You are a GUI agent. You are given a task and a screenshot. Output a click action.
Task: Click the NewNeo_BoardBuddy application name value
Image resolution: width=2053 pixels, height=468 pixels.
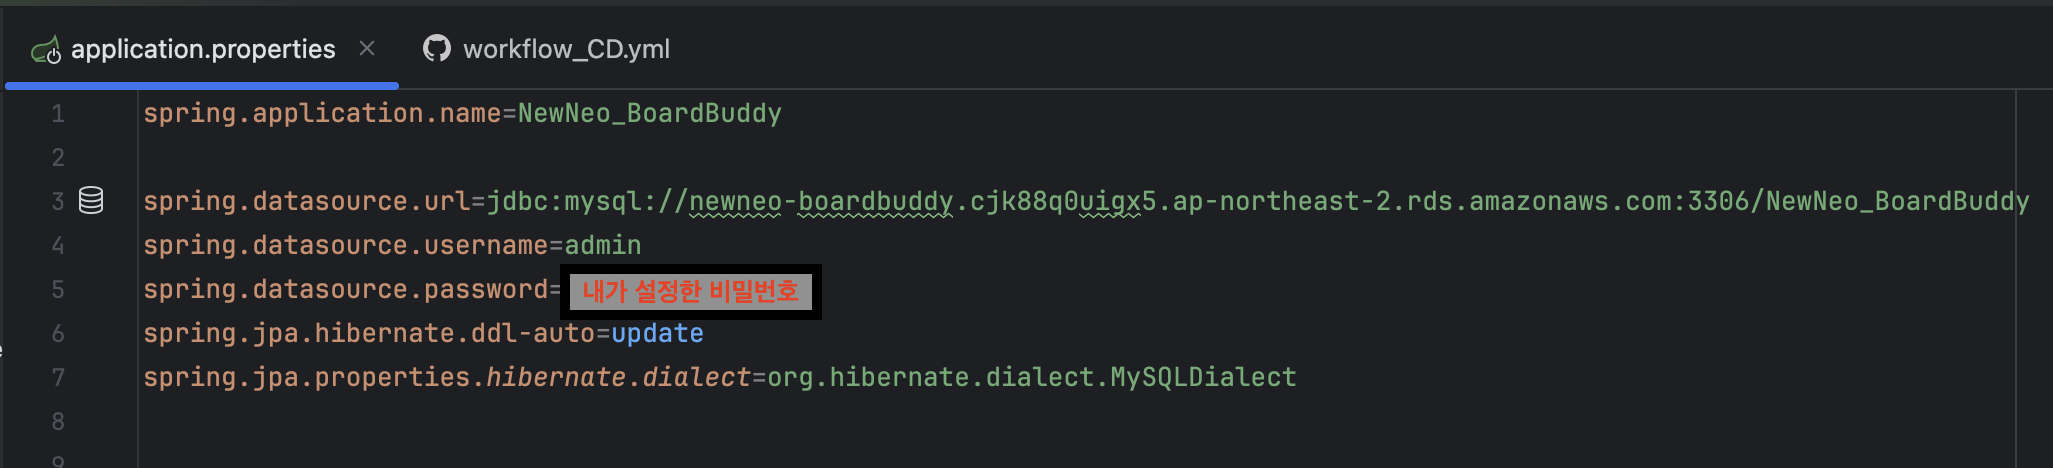point(650,113)
